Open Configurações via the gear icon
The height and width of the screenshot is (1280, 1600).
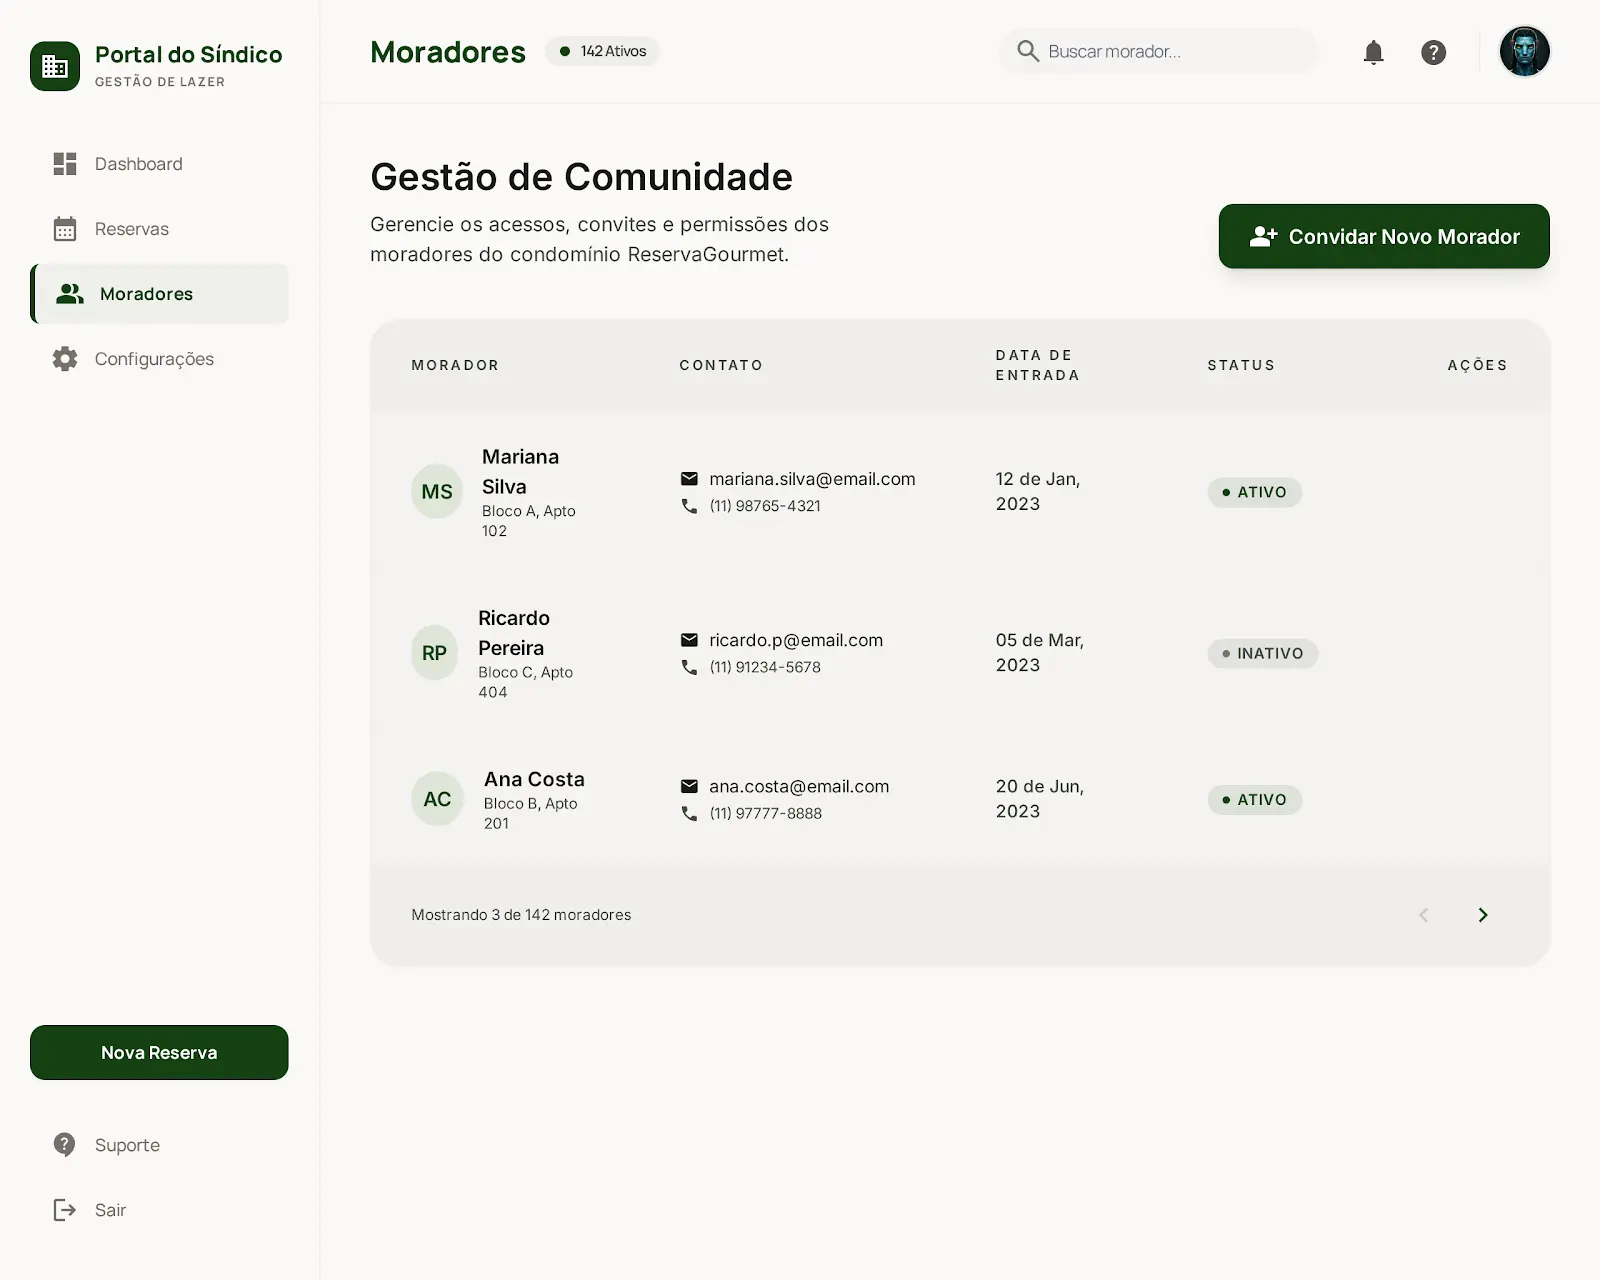tap(65, 358)
